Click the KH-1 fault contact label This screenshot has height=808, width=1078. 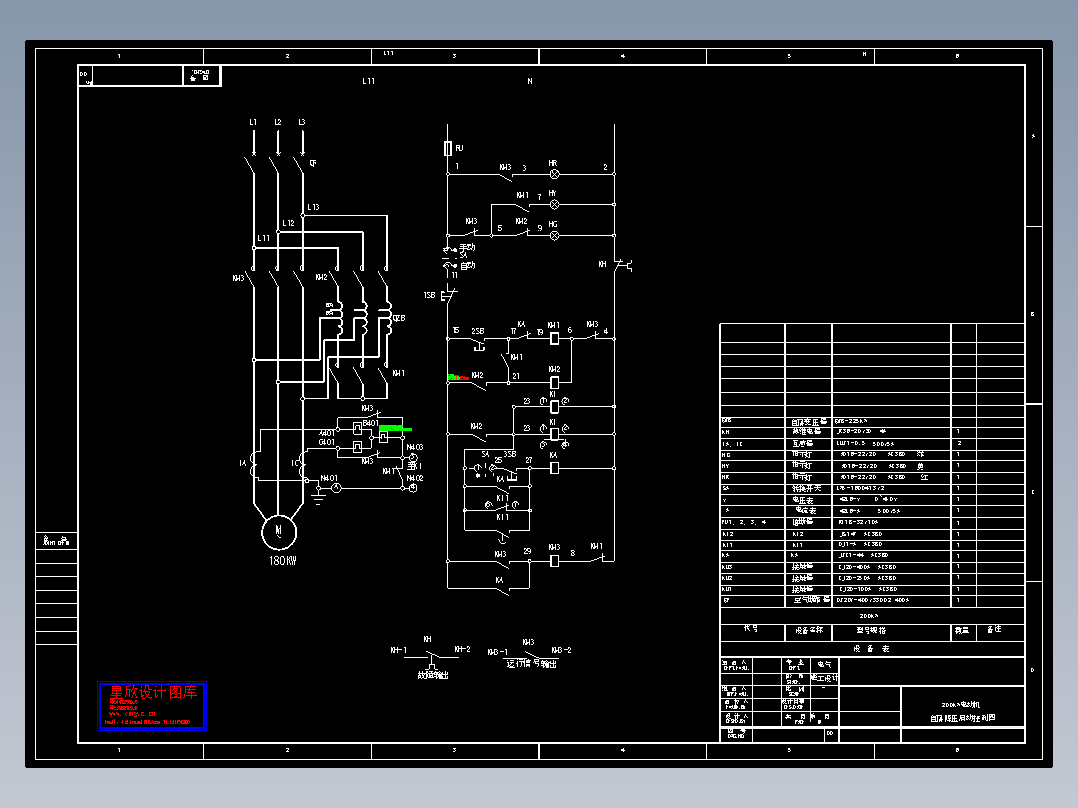399,650
